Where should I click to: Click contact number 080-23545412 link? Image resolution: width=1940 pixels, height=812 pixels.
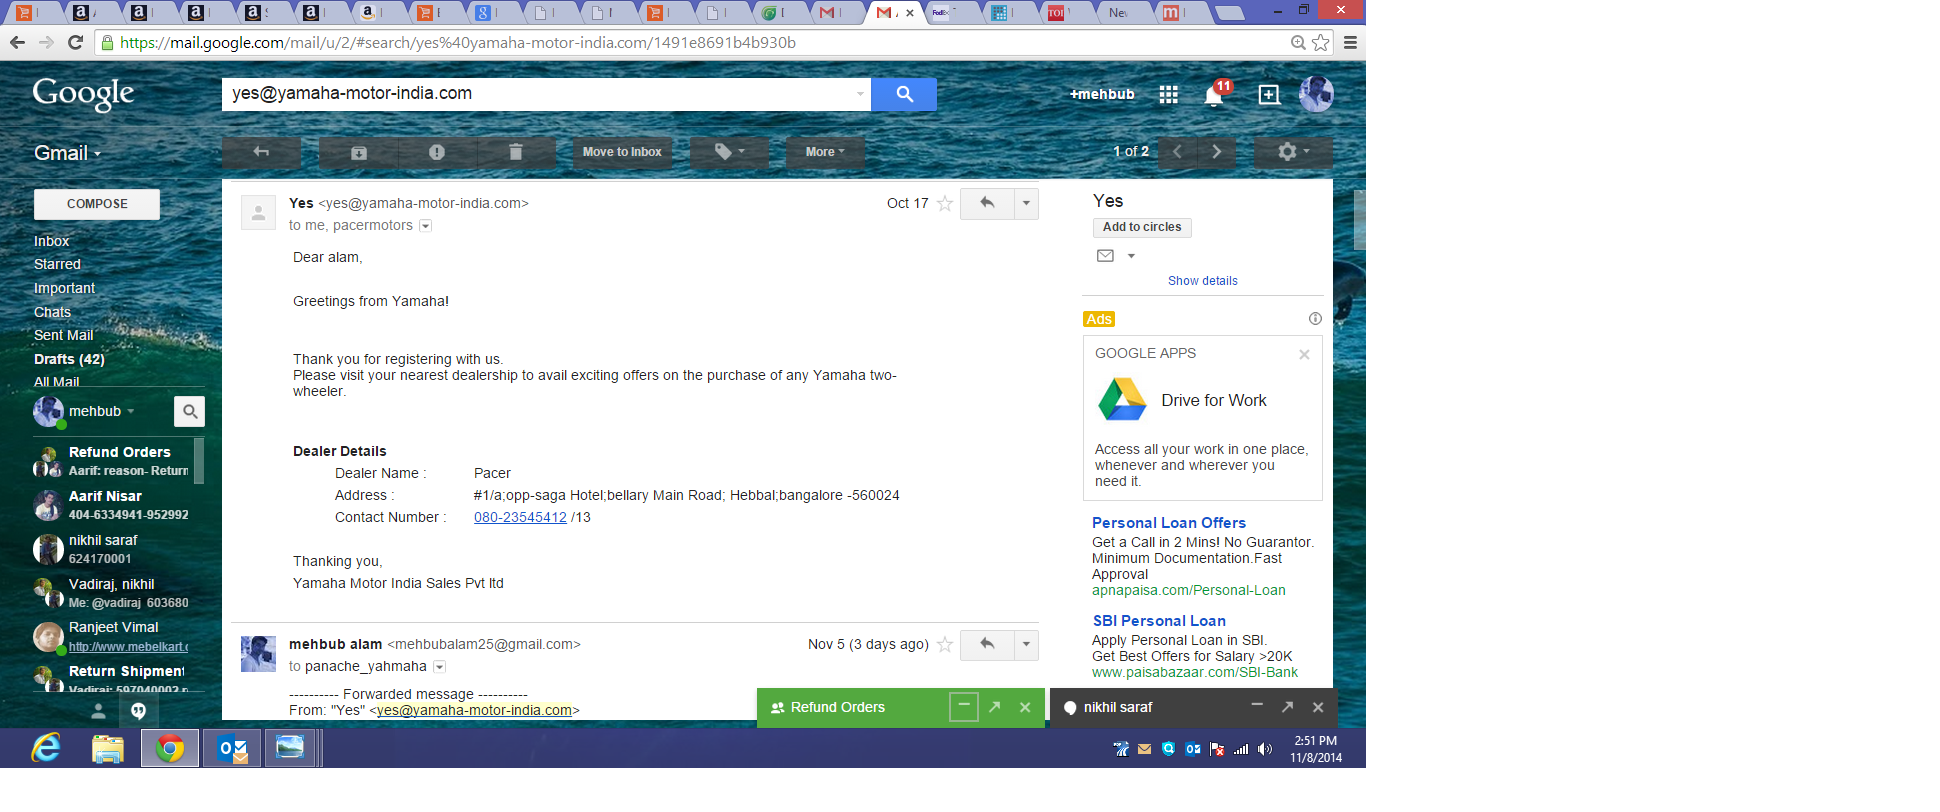pyautogui.click(x=520, y=518)
